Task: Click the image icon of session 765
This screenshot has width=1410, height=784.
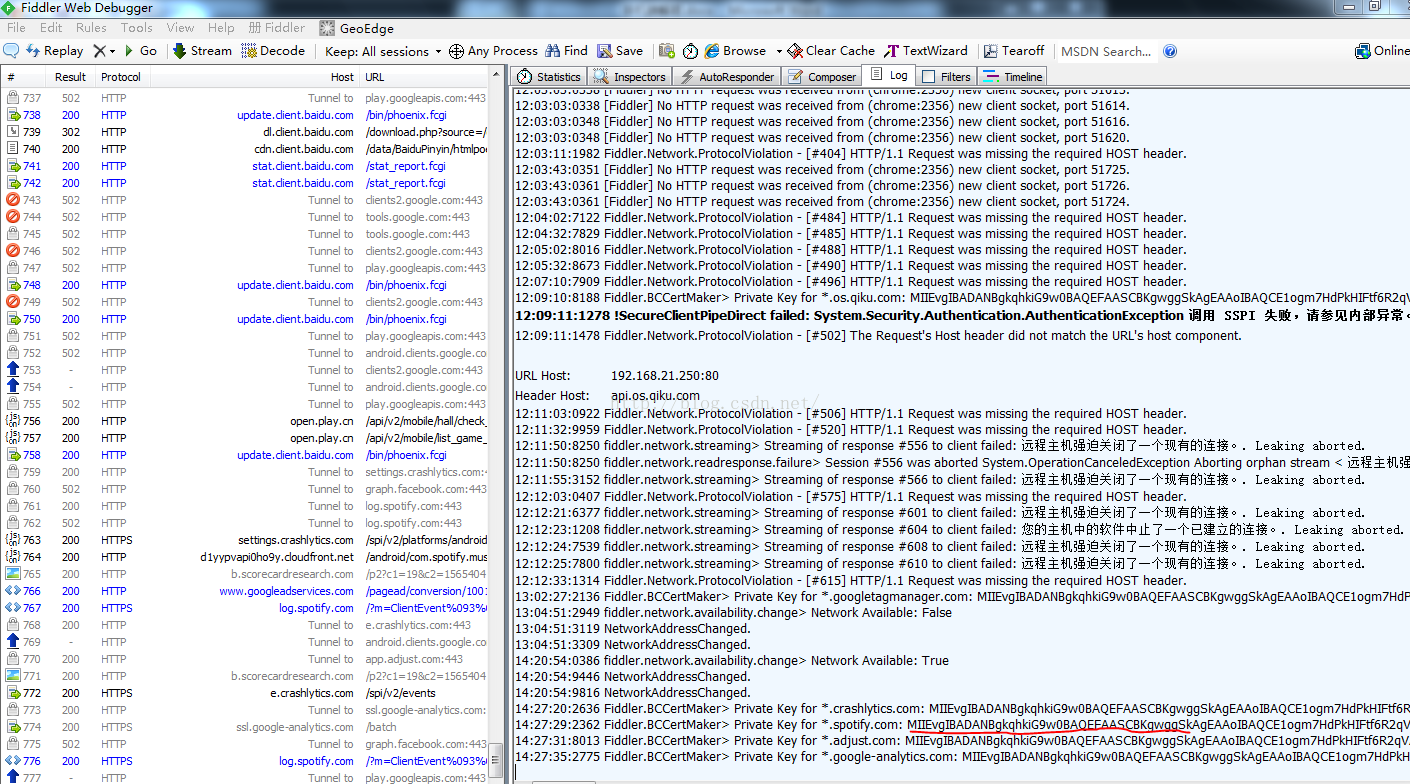Action: coord(13,574)
